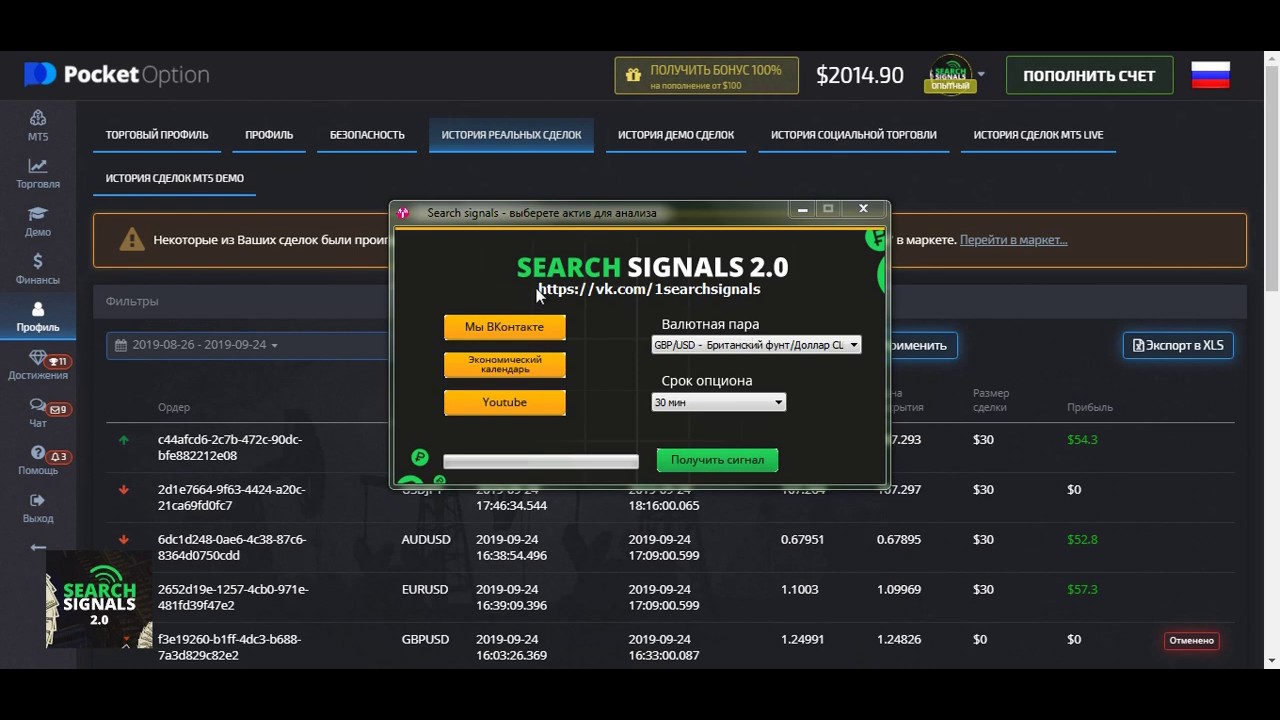Click the Фильтры section header
1280x720 pixels.
132,301
